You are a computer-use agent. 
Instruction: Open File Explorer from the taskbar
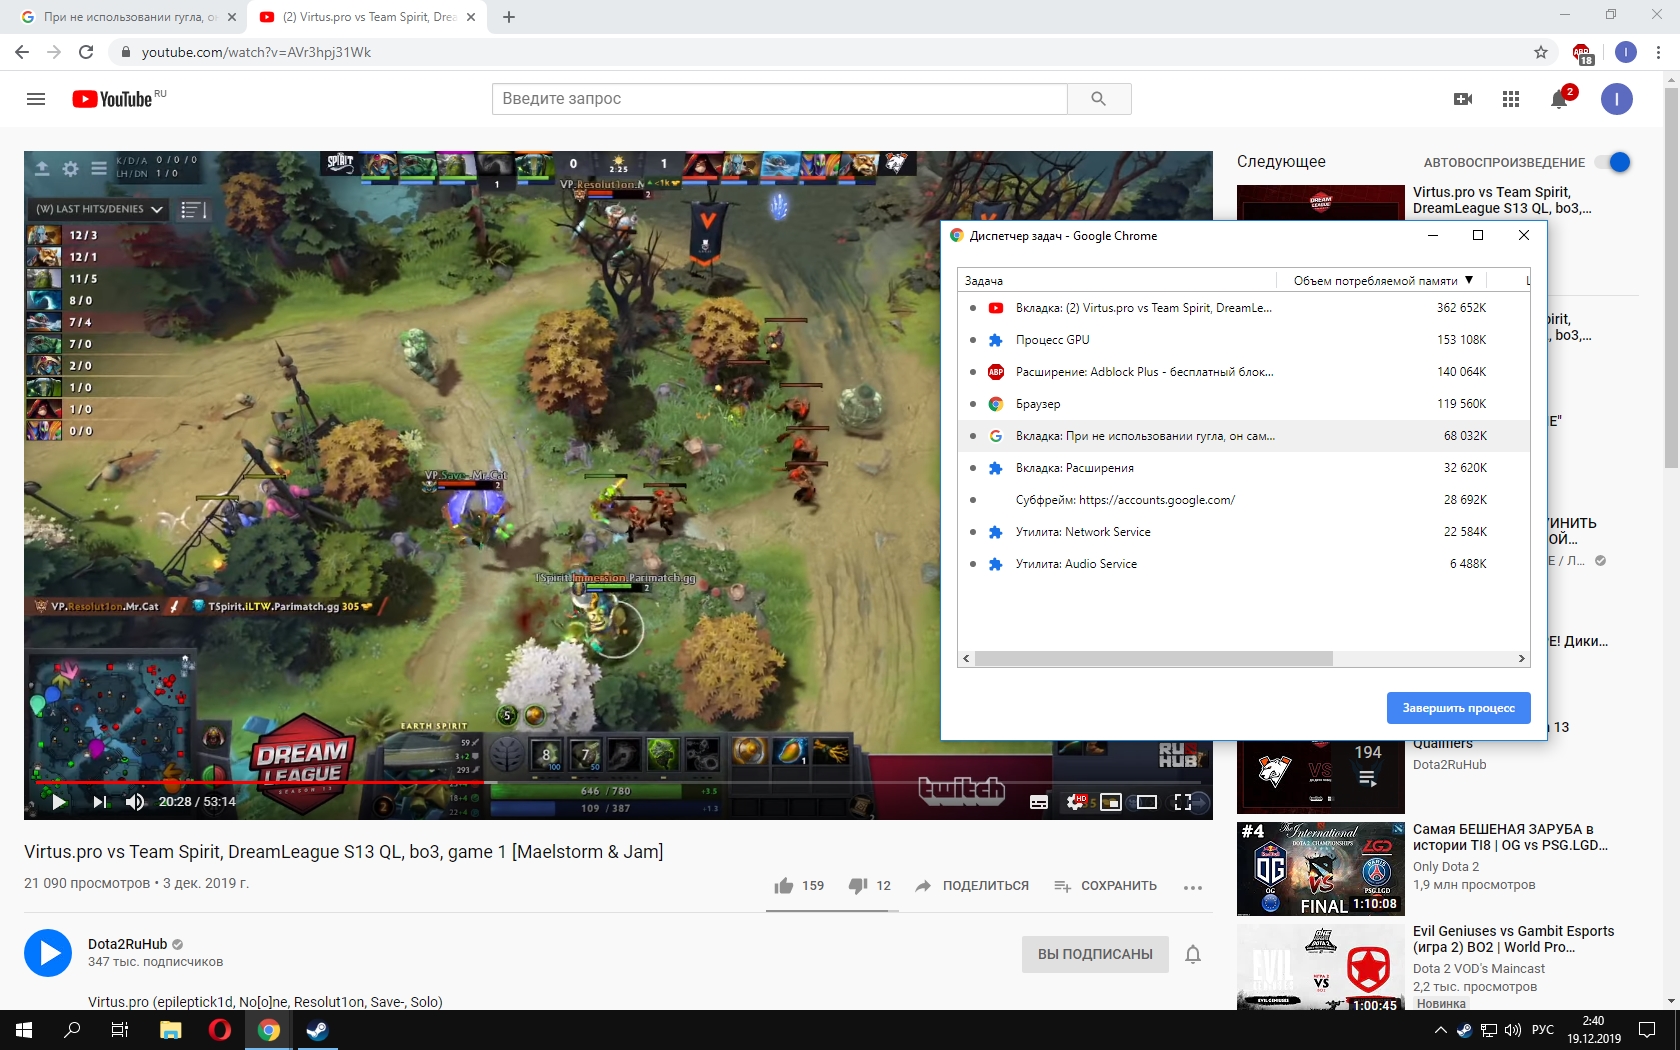[171, 1030]
